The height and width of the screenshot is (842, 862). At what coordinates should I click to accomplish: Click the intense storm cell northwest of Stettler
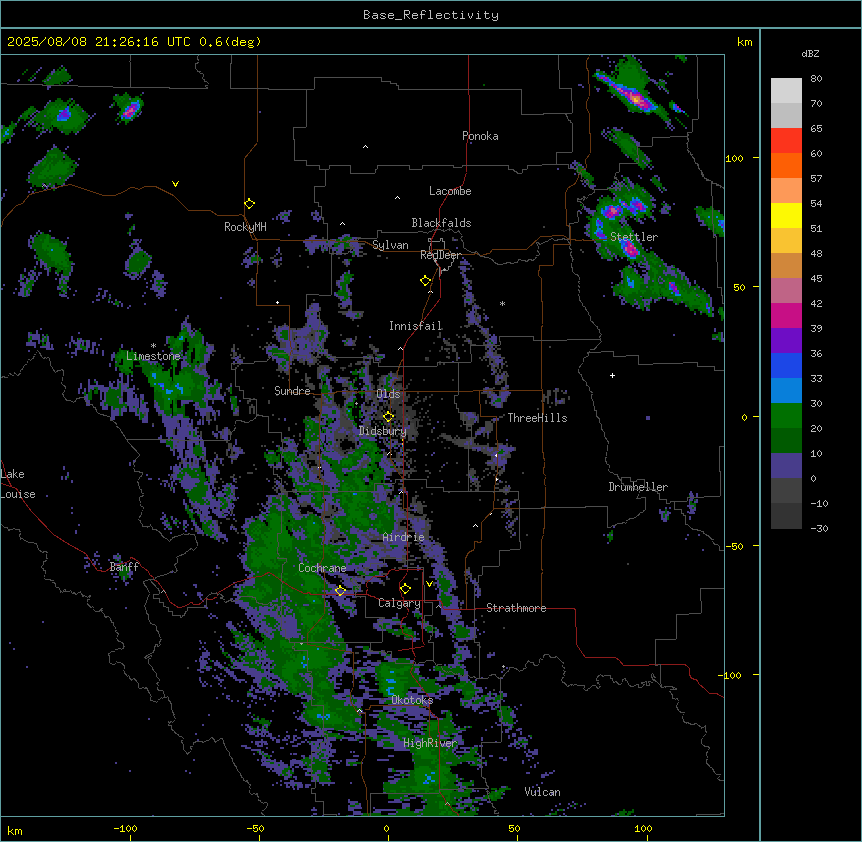tap(612, 211)
